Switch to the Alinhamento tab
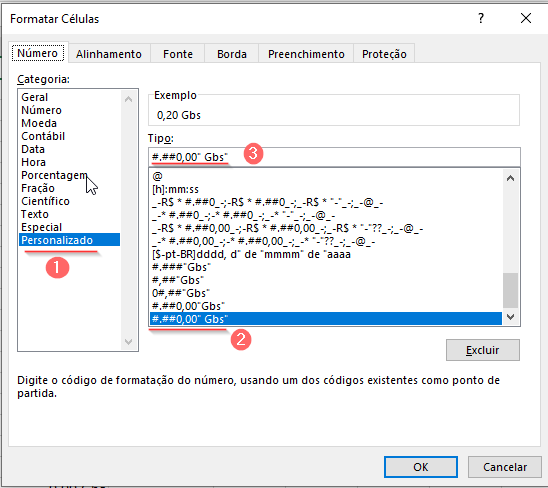Screen dimensions: 548x488 pos(109,54)
